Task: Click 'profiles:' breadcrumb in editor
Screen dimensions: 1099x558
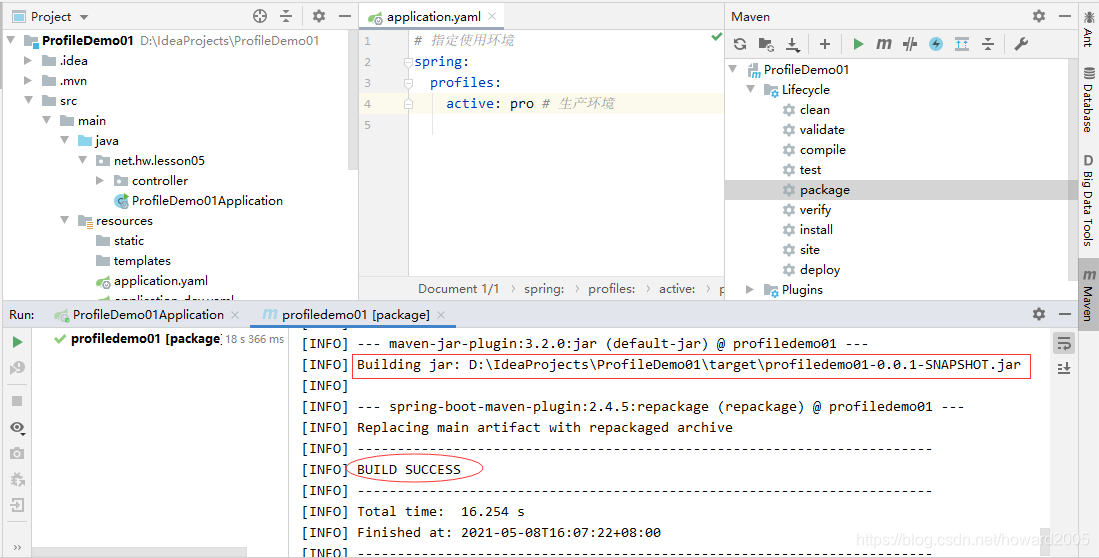Action: [x=611, y=289]
